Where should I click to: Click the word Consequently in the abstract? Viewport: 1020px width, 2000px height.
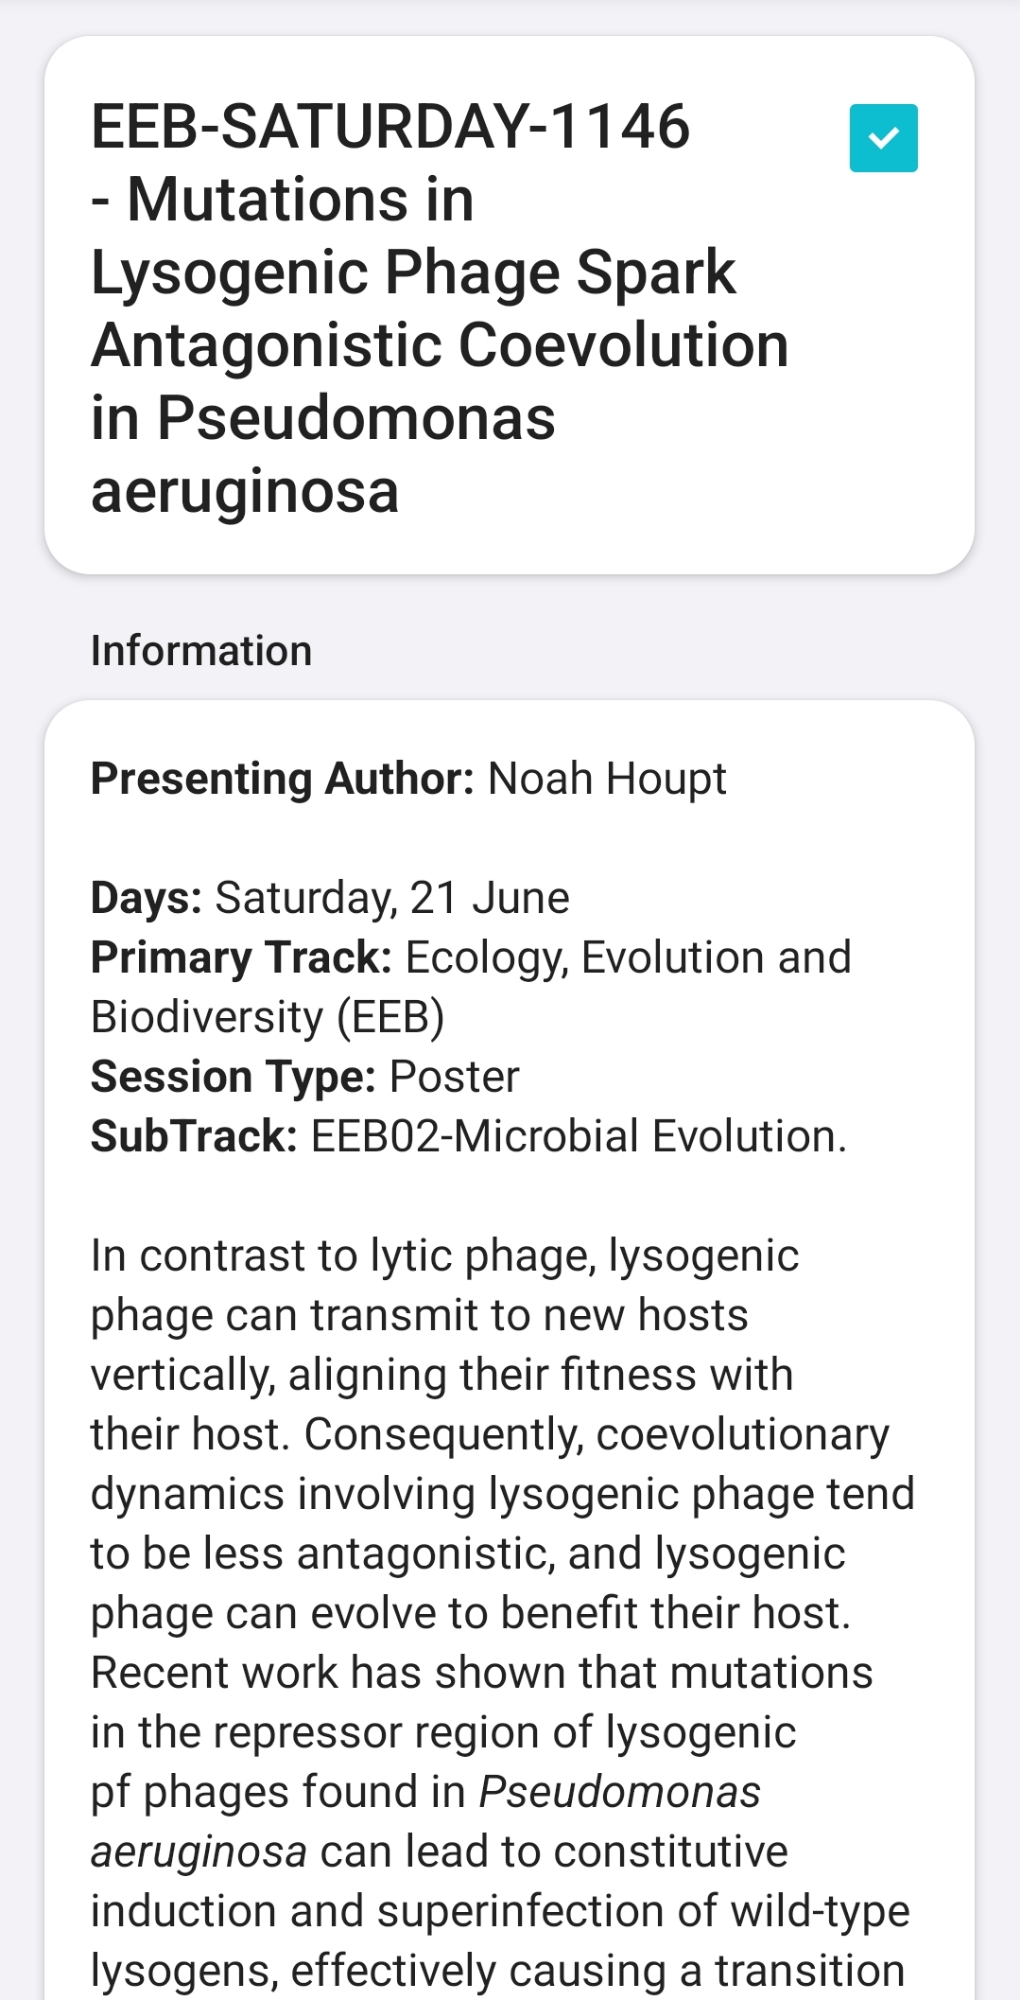(x=443, y=1434)
